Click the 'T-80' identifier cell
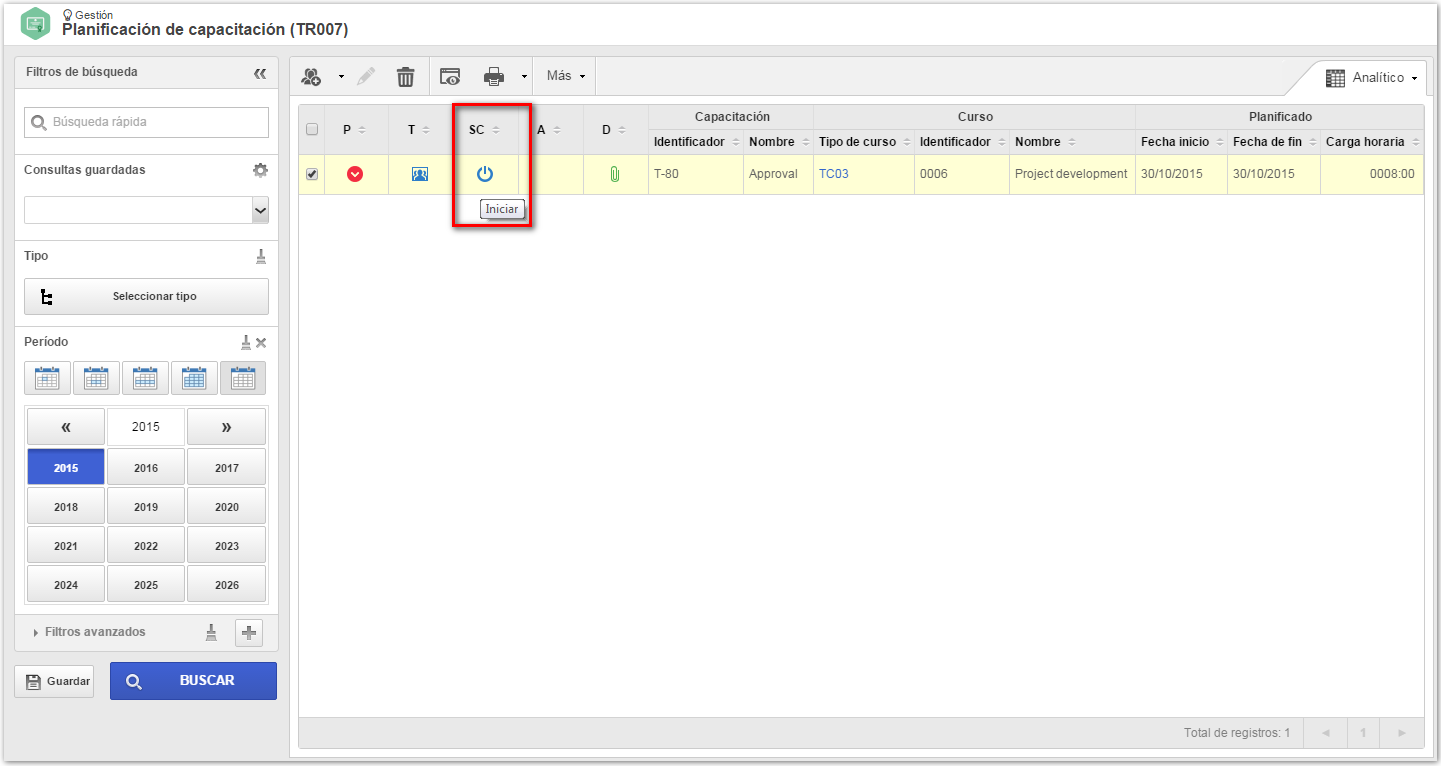 click(696, 174)
